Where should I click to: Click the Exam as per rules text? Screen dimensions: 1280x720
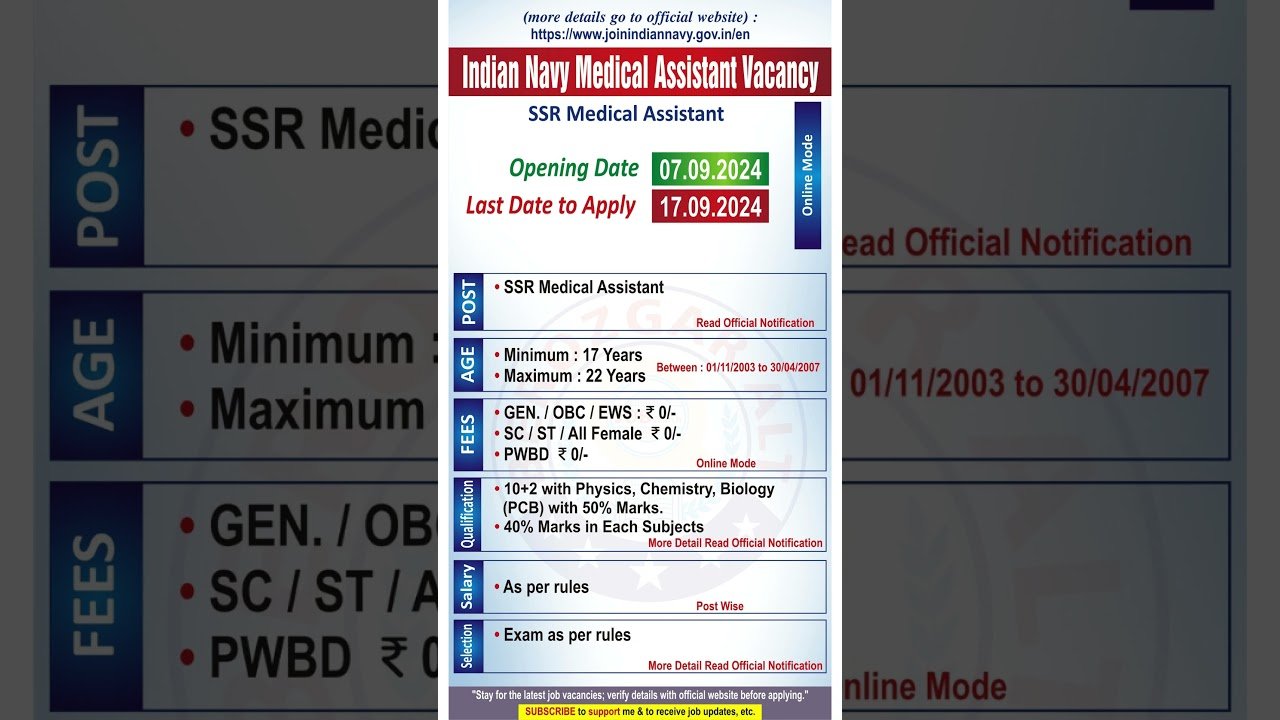point(567,635)
